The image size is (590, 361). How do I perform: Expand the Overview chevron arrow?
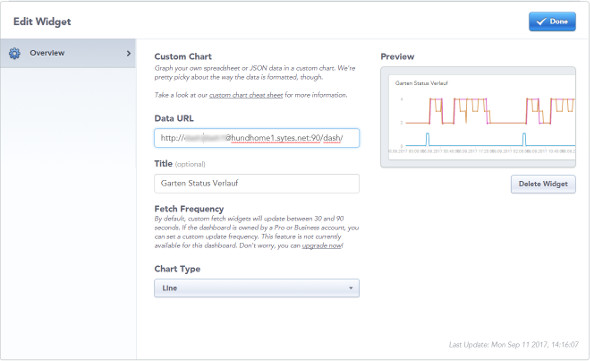click(129, 53)
